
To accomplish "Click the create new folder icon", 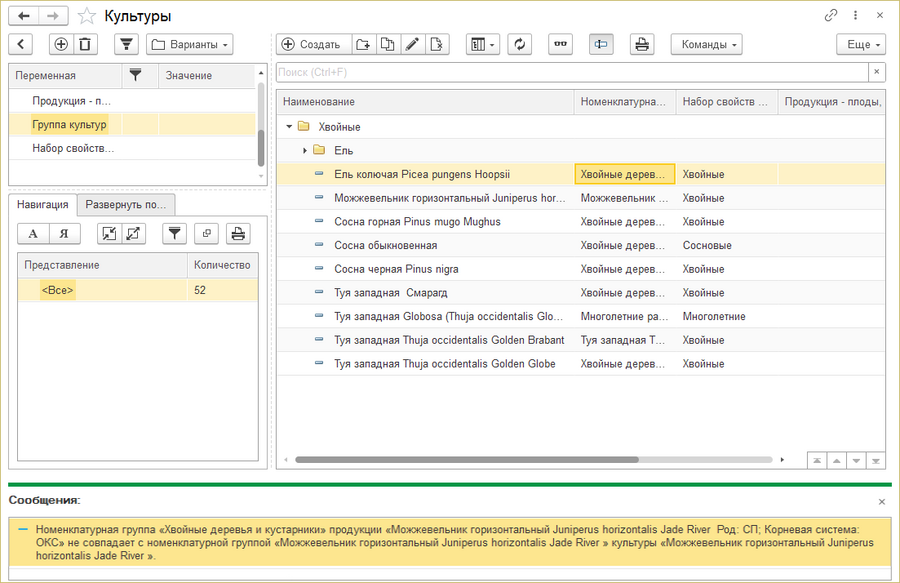I will tap(363, 44).
